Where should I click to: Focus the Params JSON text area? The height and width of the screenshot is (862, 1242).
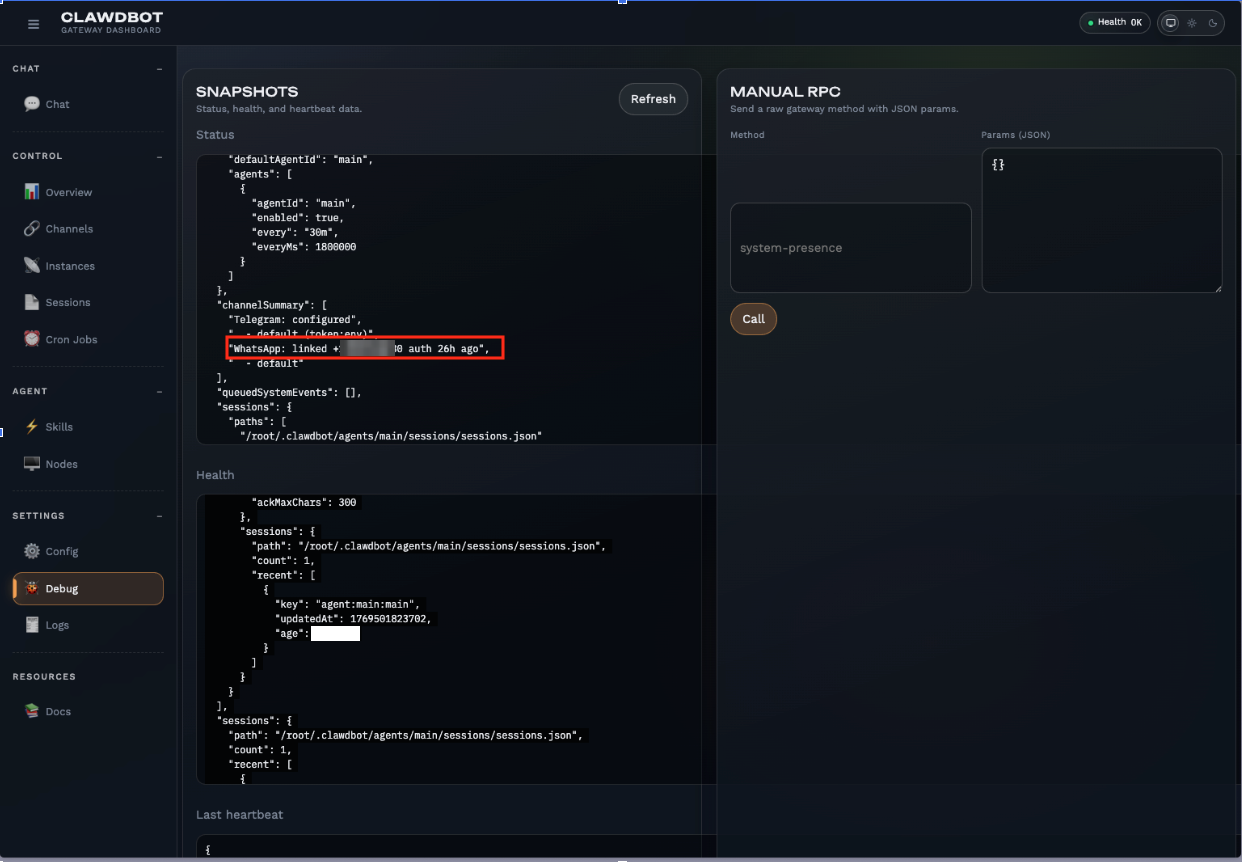(x=1102, y=220)
